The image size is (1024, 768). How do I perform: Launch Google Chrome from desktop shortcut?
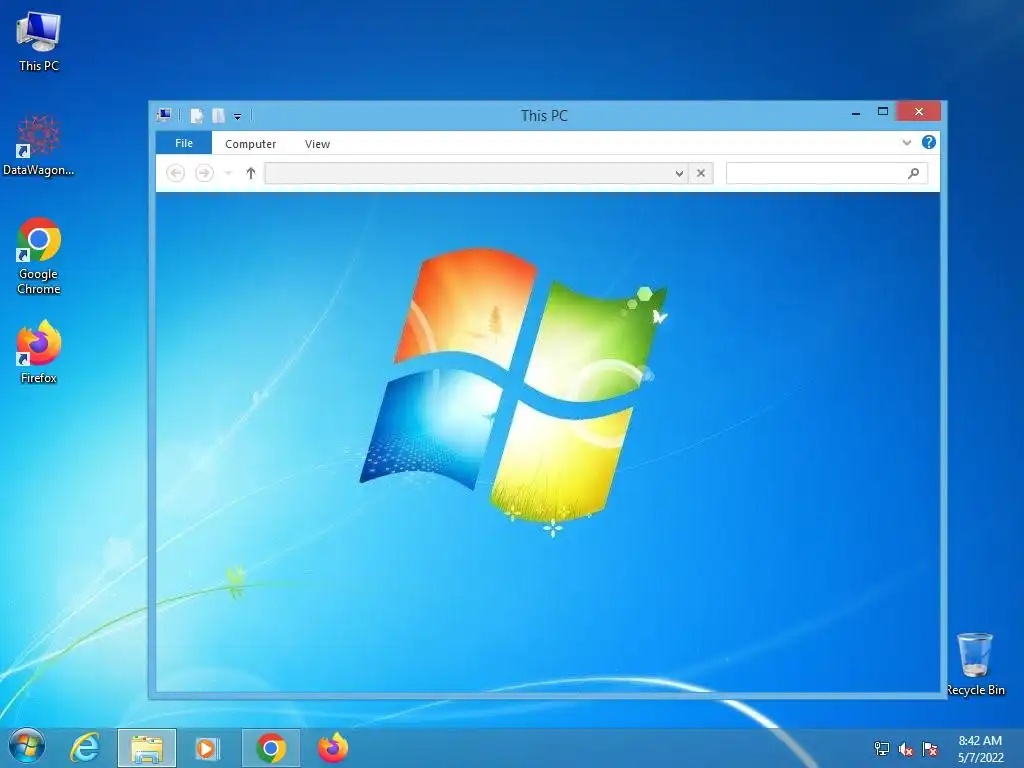coord(39,256)
